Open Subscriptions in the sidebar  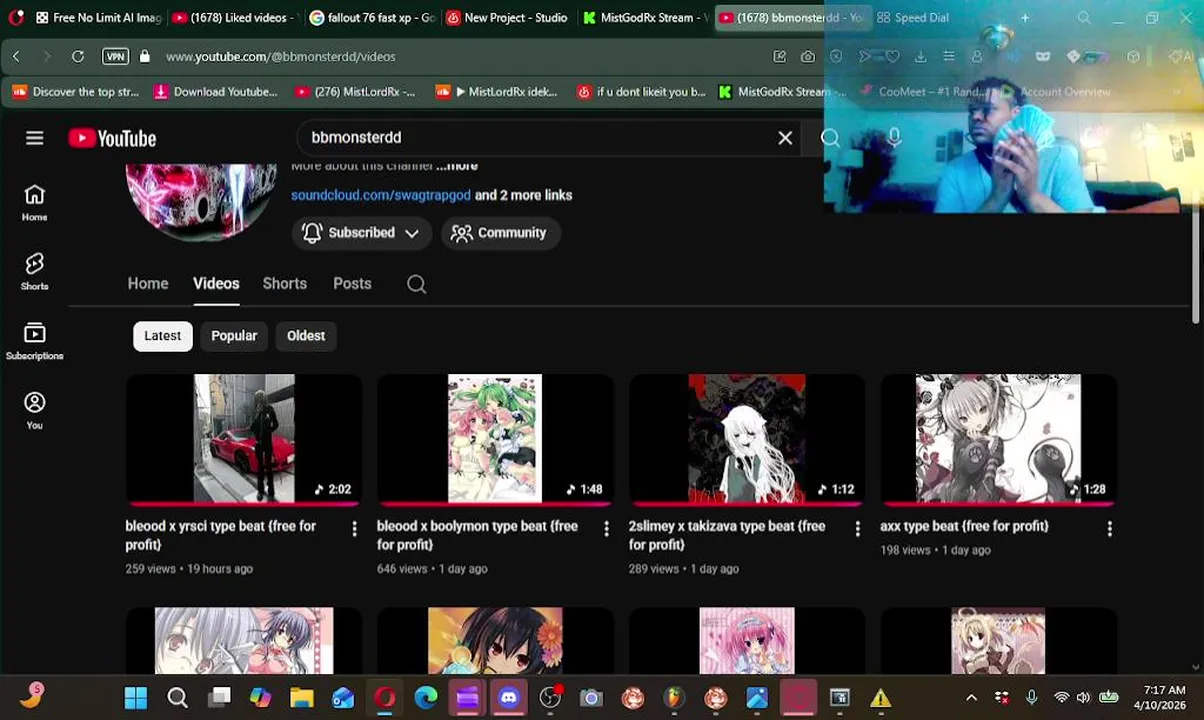(34, 341)
